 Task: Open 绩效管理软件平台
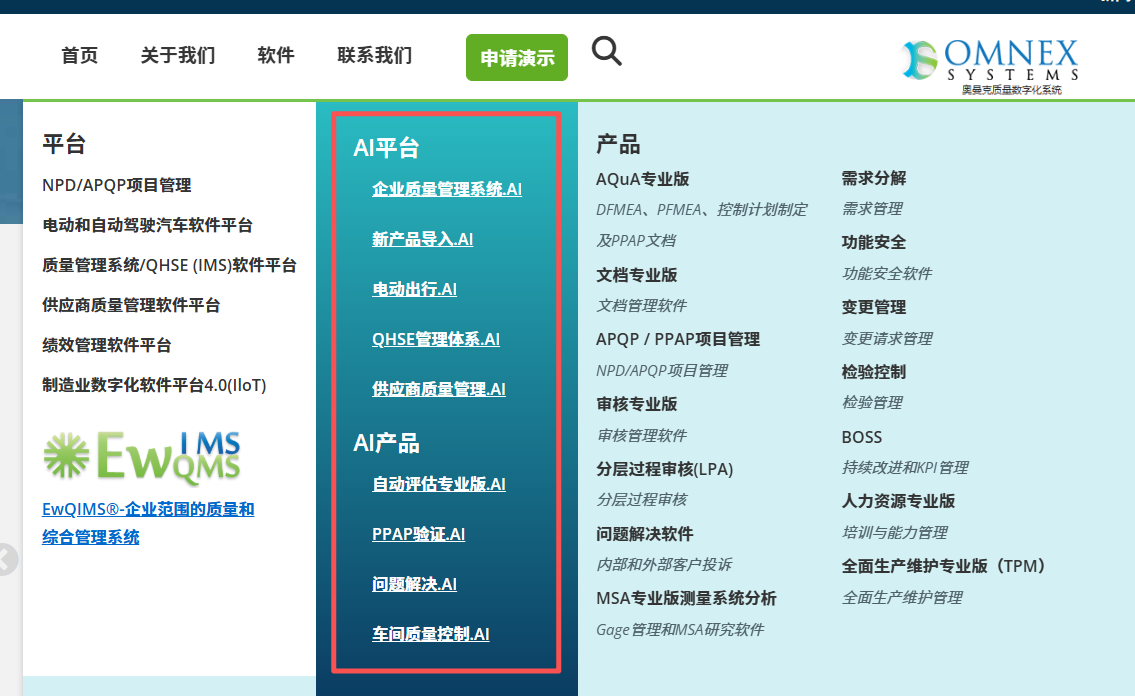pyautogui.click(x=106, y=345)
